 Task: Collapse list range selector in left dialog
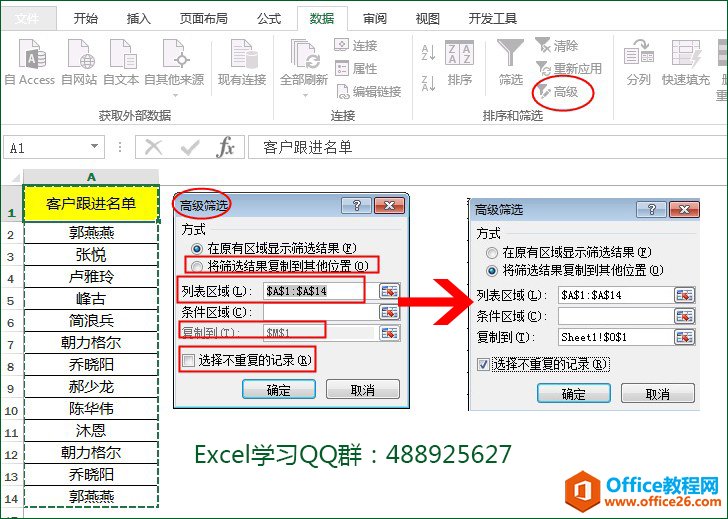point(389,291)
